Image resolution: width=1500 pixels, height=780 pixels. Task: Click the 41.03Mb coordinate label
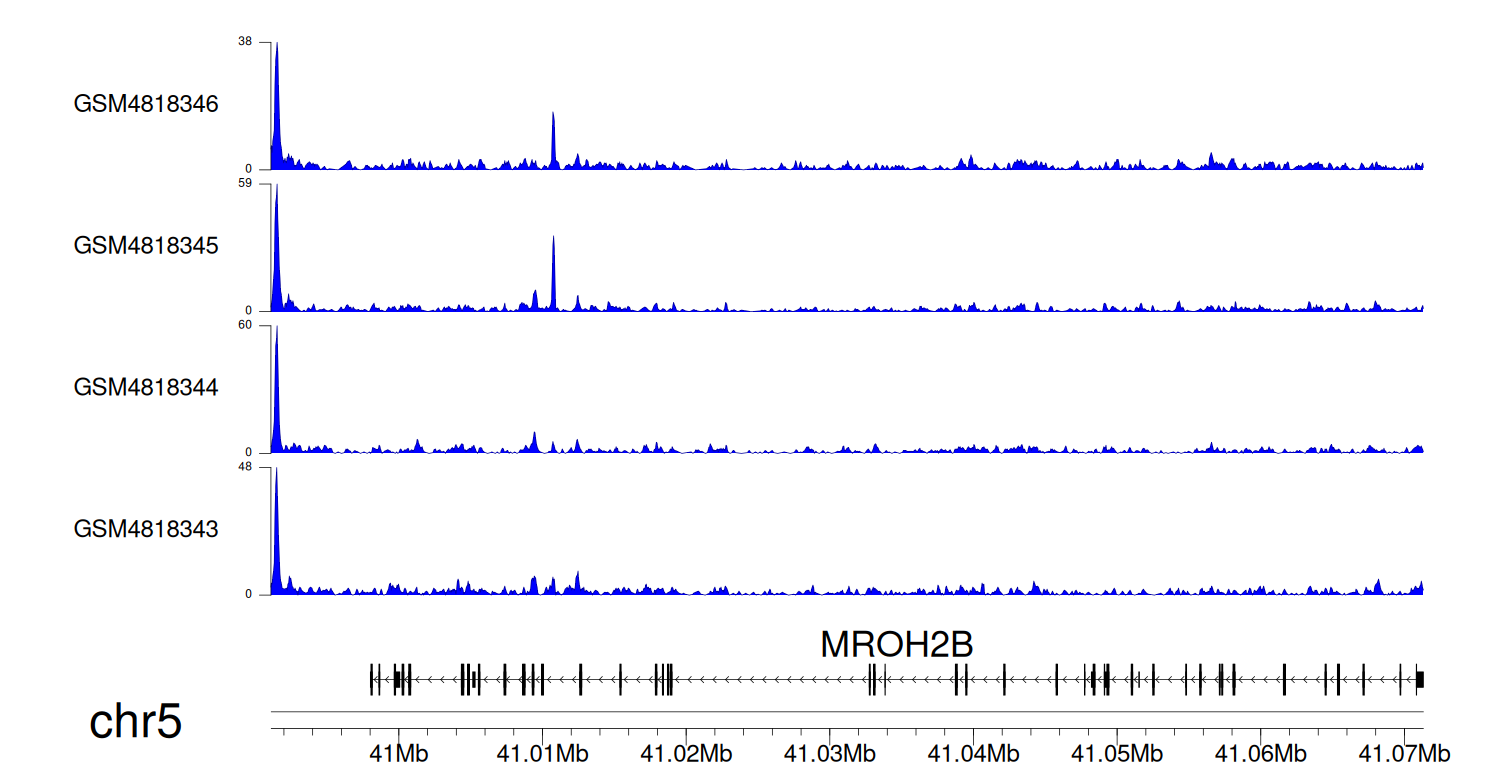tap(828, 753)
